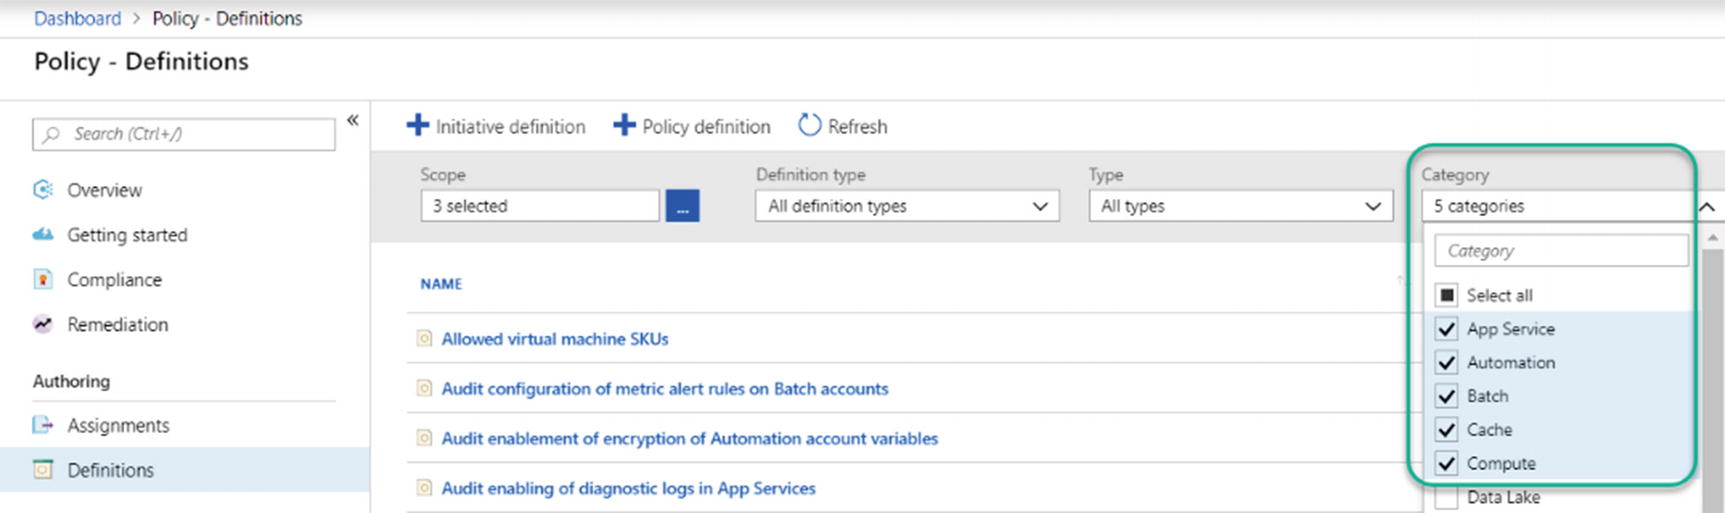Click the Refresh circular arrow icon
1725x513 pixels.
[x=809, y=126]
